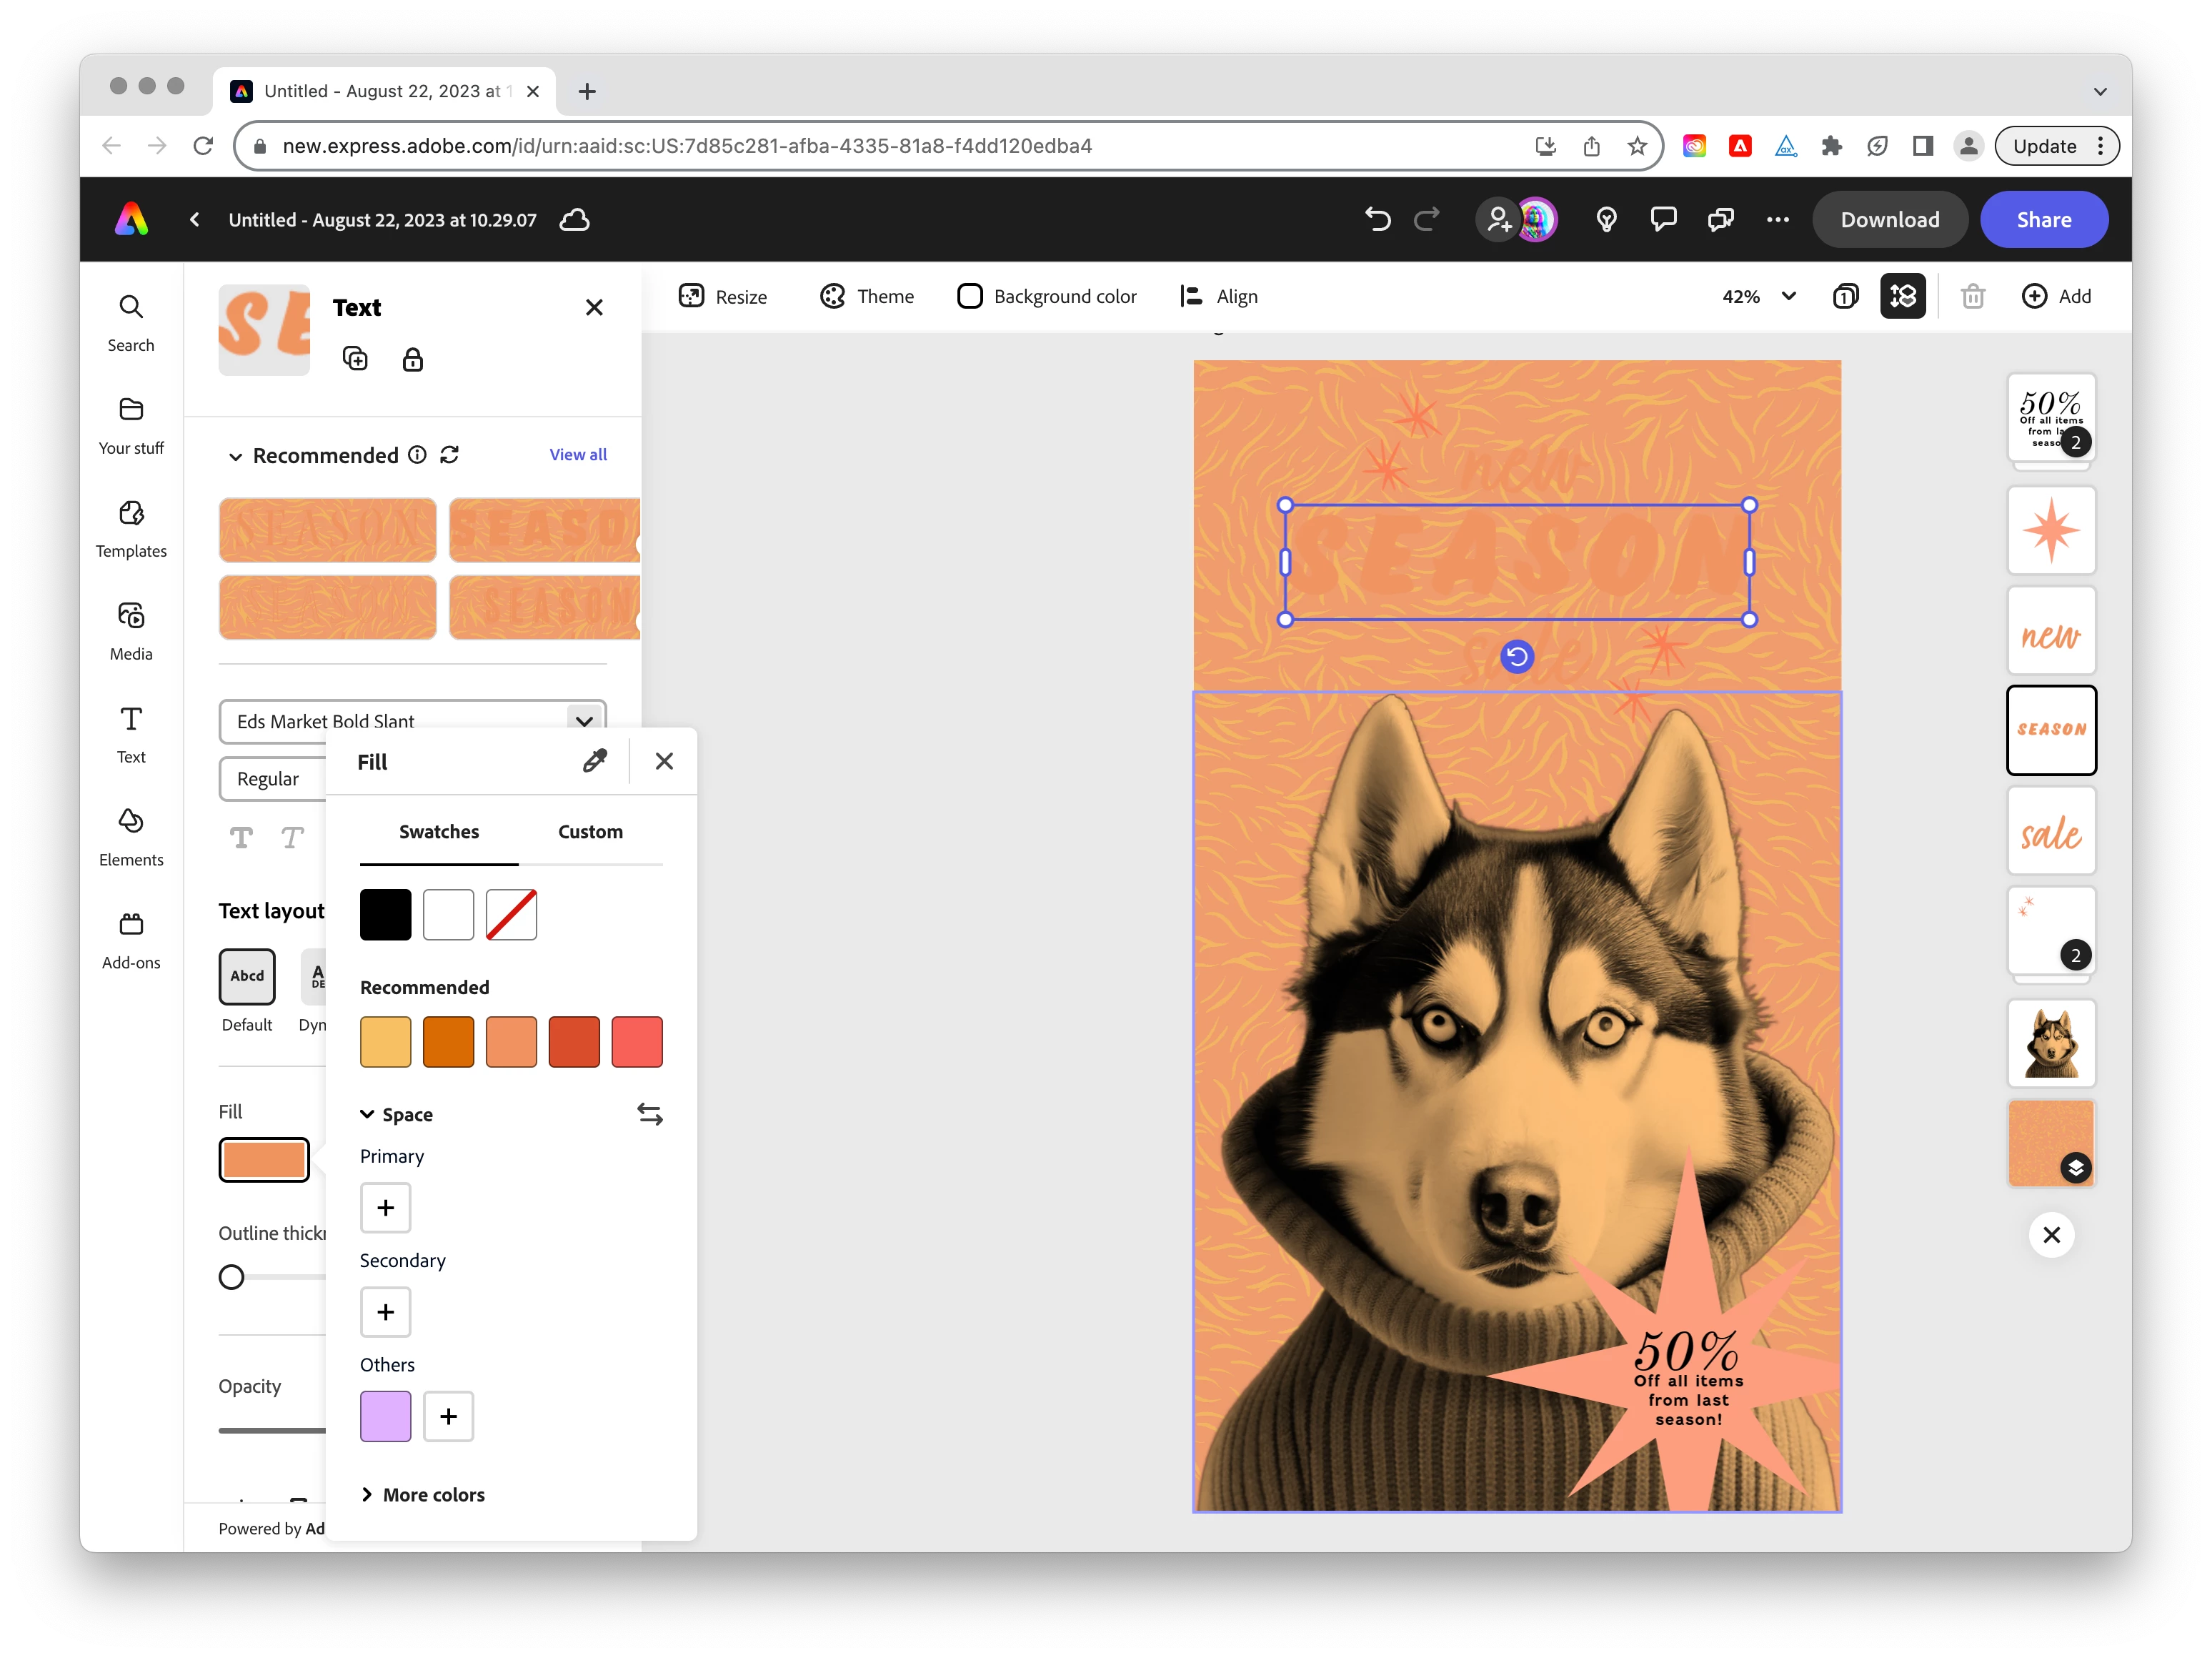Click the undo arrow
The height and width of the screenshot is (1658, 2212).
pyautogui.click(x=1377, y=219)
